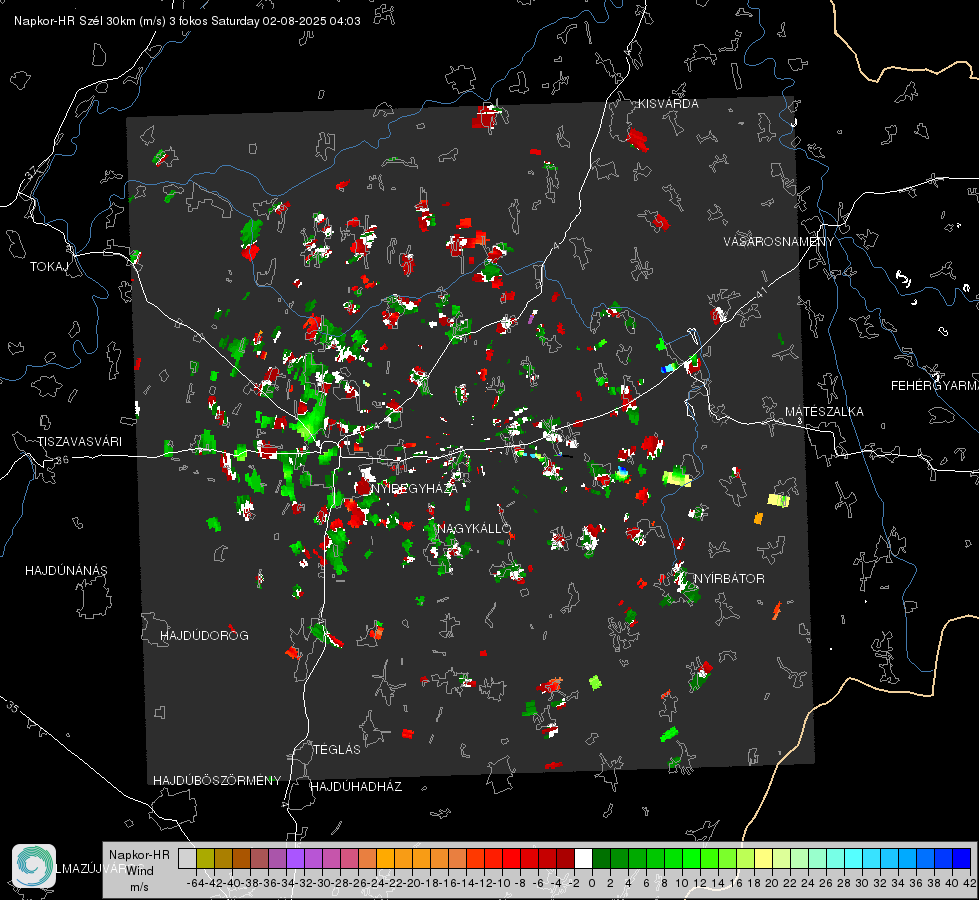Click the HAJDÚHADHÁZ label
The image size is (979, 900).
click(356, 787)
